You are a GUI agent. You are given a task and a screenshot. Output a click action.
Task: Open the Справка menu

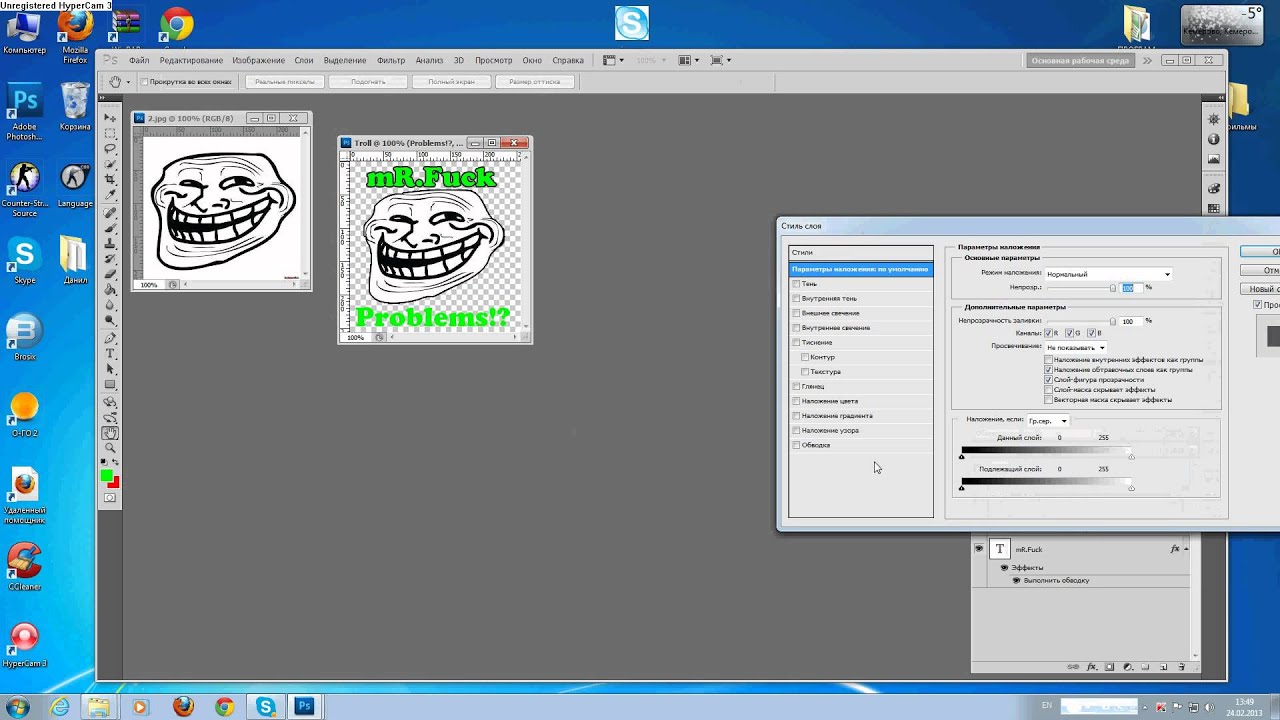tap(568, 60)
